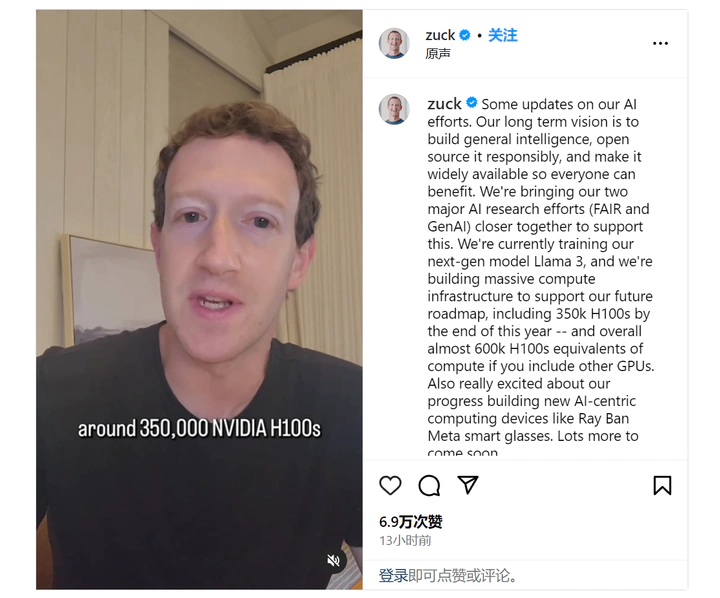The height and width of the screenshot is (598, 720).
Task: Save post with bookmark icon
Action: 662,485
